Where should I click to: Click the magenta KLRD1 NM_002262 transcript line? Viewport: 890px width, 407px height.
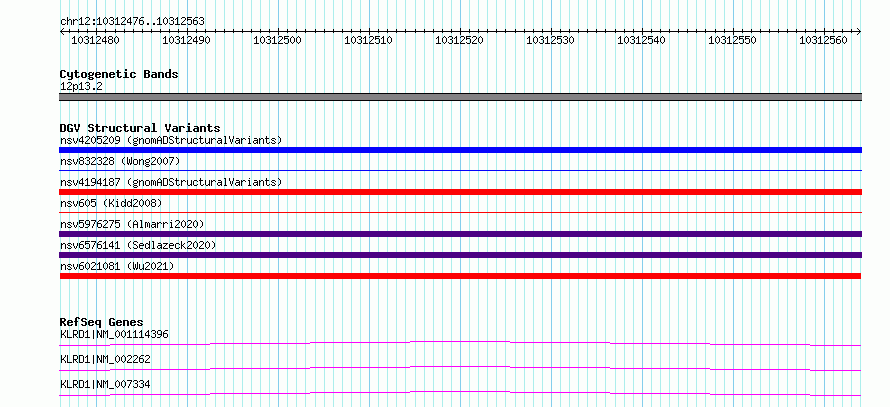pos(460,368)
